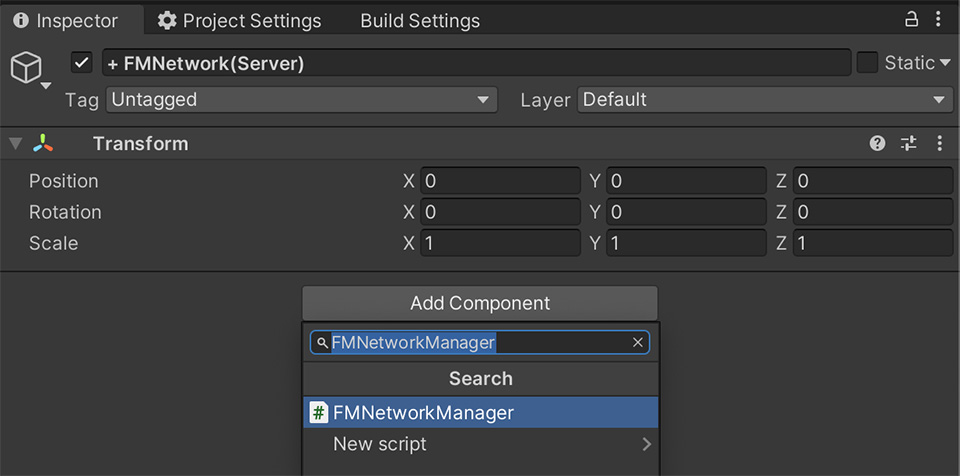The width and height of the screenshot is (960, 476).
Task: Switch to the Project Settings tab
Action: point(240,21)
